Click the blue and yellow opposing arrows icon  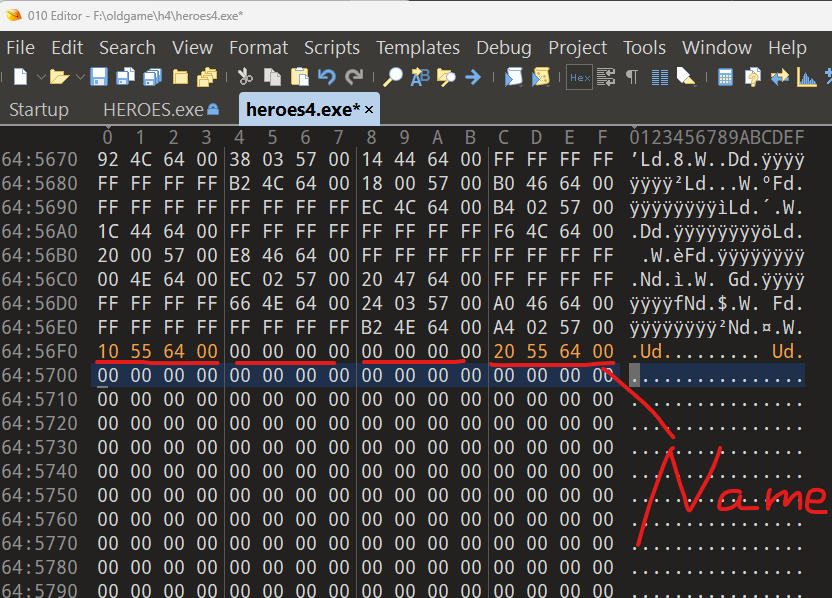click(779, 77)
